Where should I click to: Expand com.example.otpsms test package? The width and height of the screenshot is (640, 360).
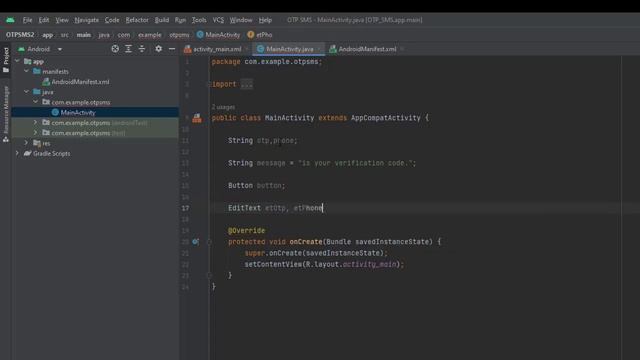pyautogui.click(x=36, y=133)
